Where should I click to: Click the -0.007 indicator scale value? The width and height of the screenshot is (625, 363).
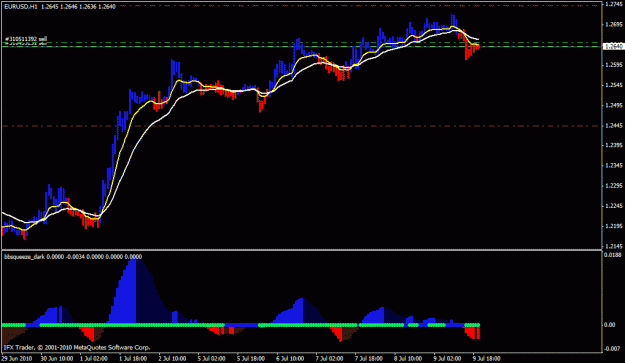pyautogui.click(x=612, y=349)
